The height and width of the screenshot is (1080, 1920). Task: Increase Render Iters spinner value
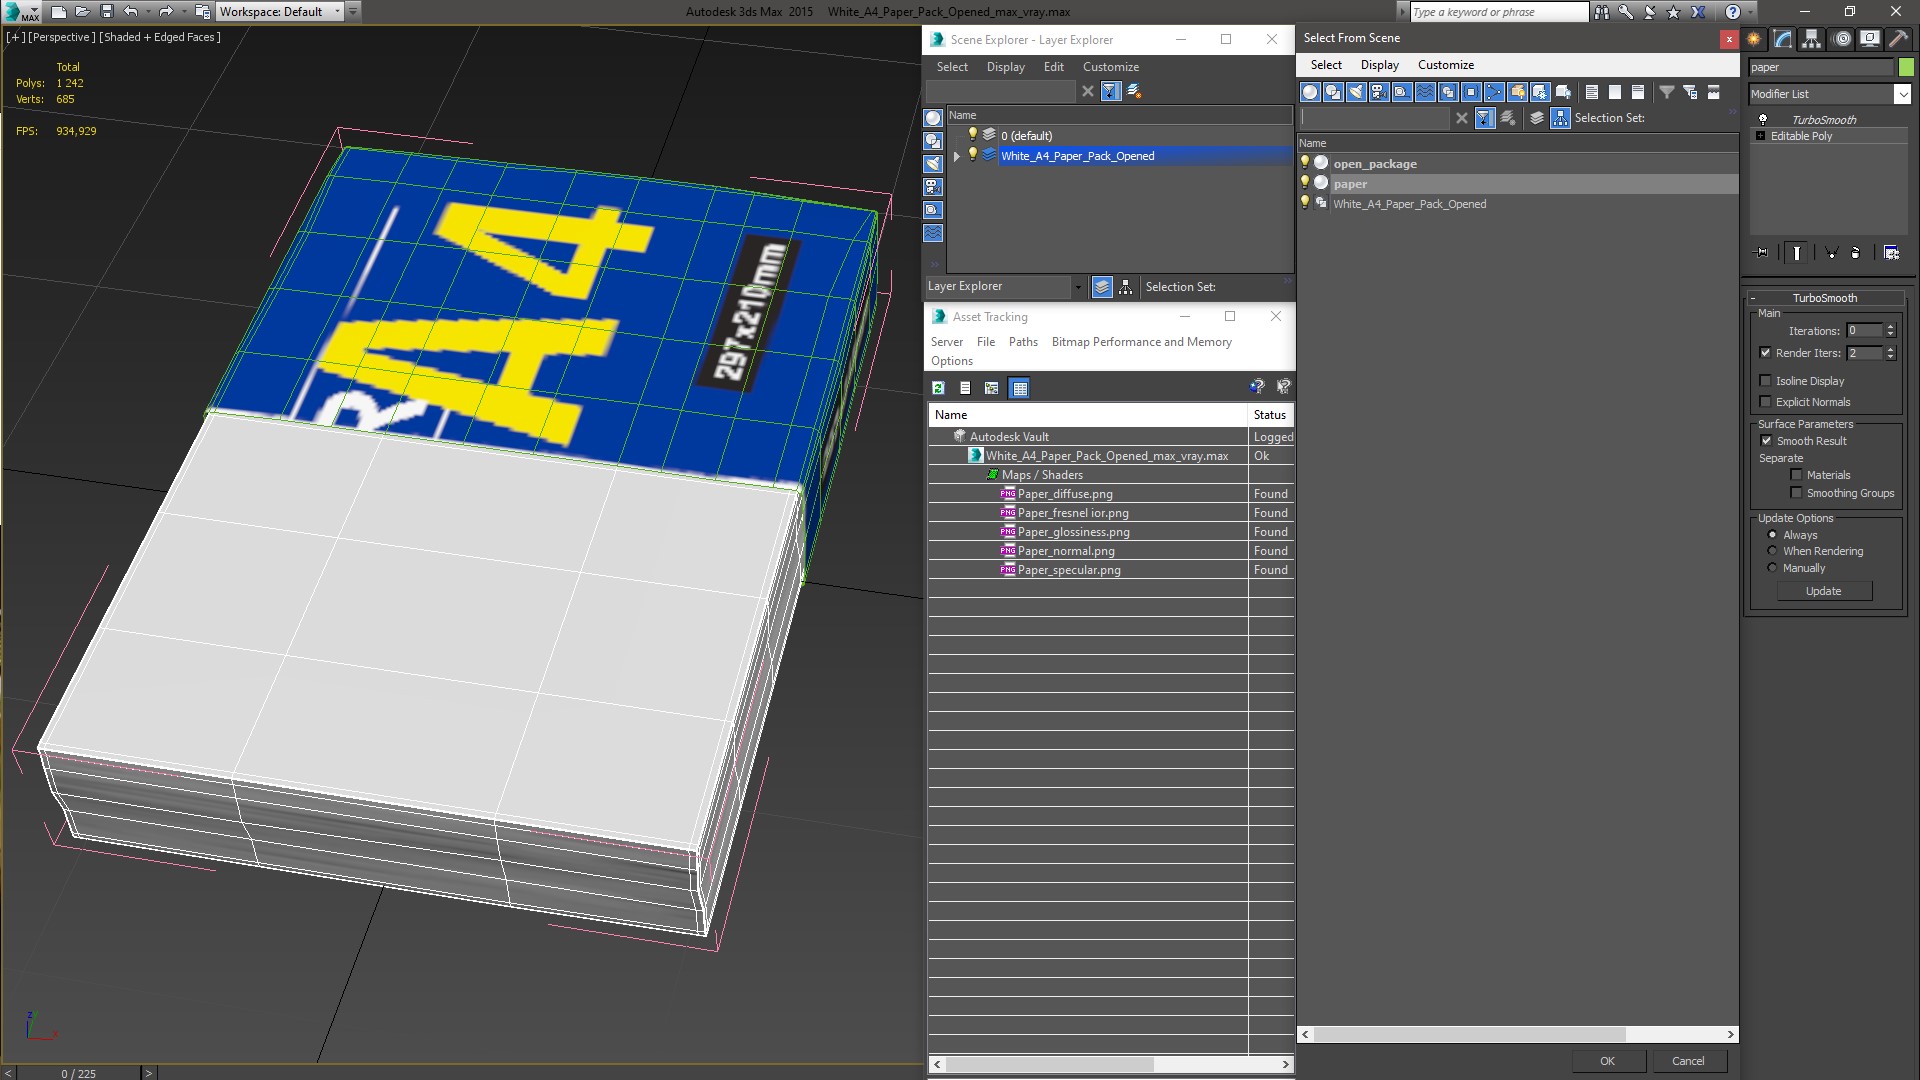point(1890,349)
